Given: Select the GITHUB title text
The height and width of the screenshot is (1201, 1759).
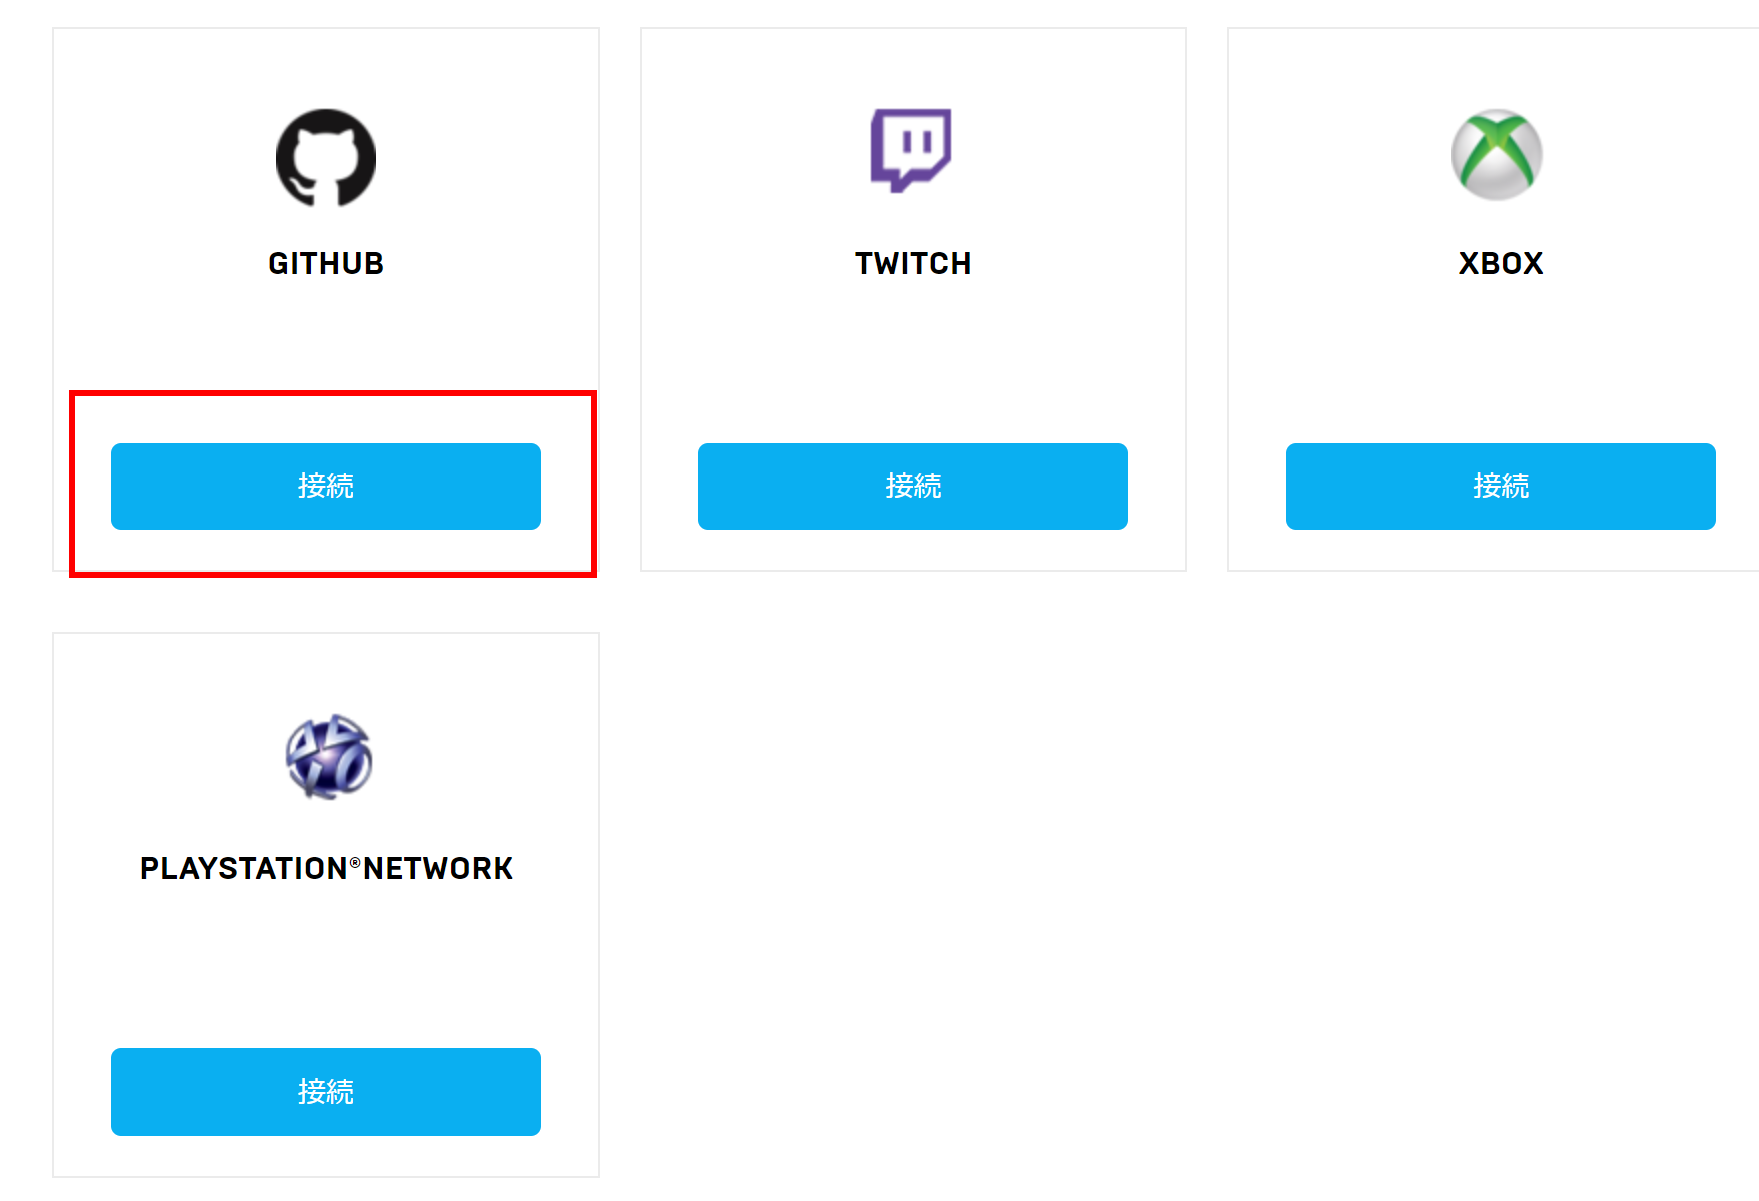Looking at the screenshot, I should tap(326, 263).
